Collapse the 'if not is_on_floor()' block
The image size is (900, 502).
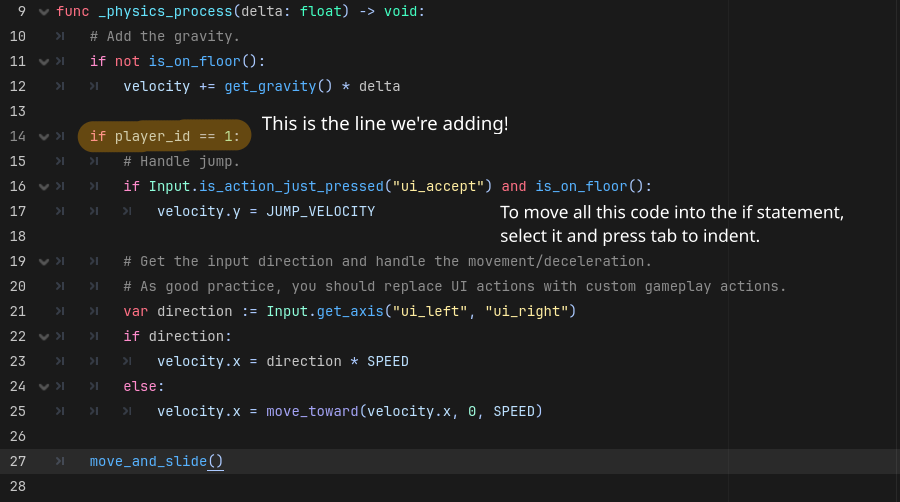tap(44, 61)
